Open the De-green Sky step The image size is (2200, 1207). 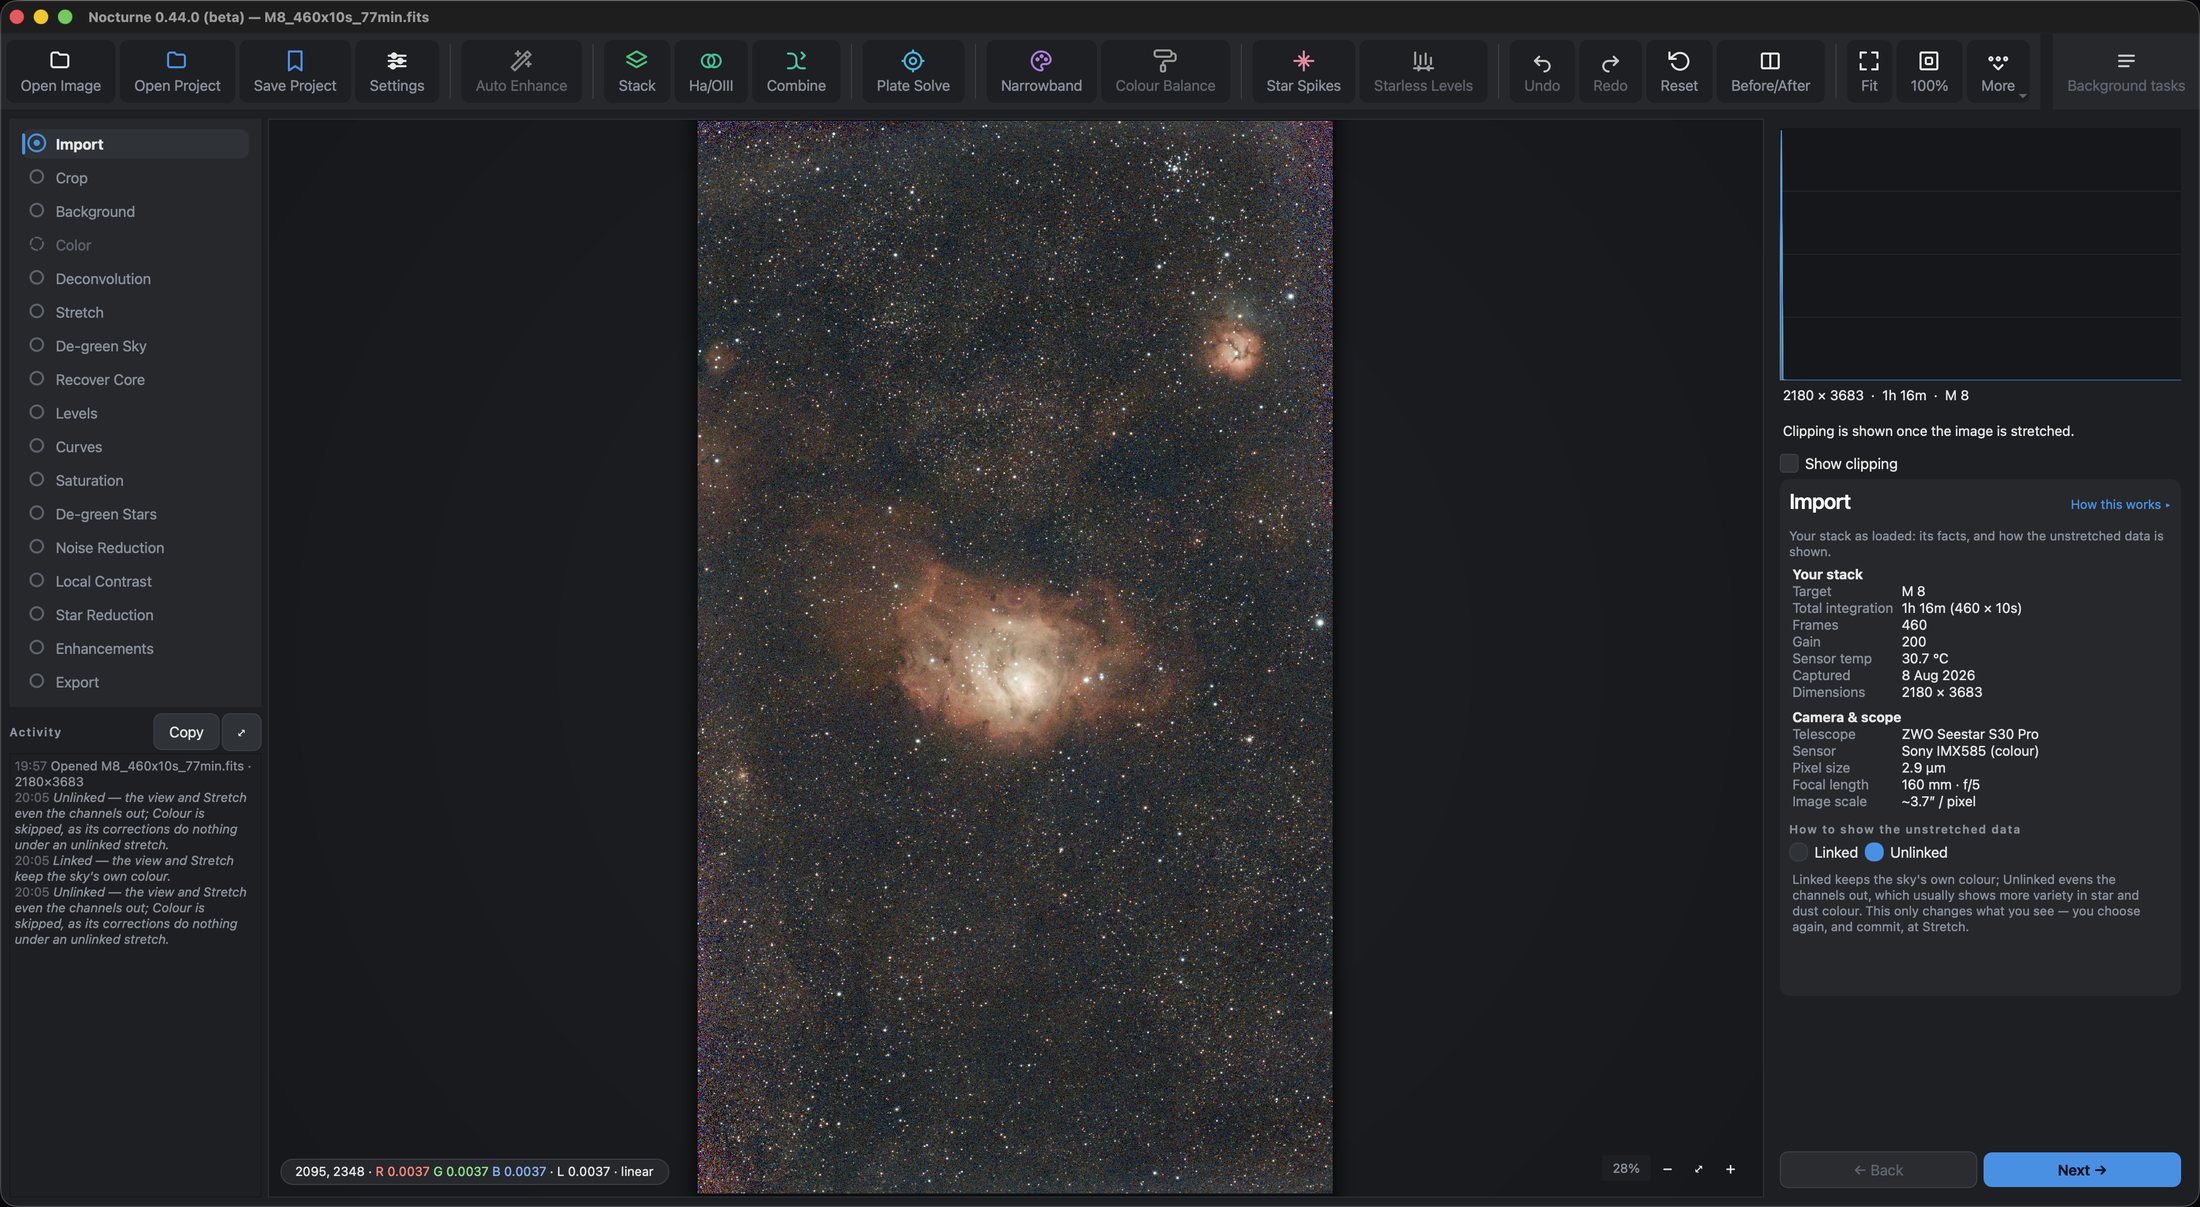(133, 345)
